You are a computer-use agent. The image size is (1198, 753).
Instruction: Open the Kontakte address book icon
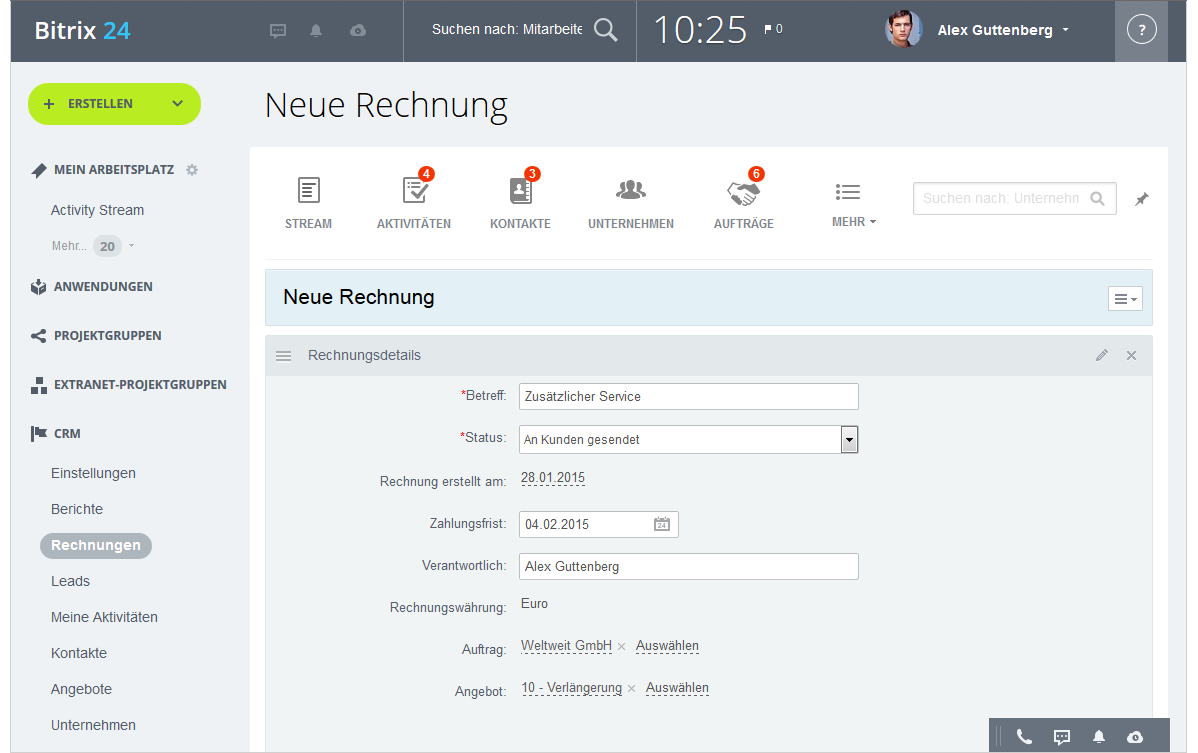point(520,191)
